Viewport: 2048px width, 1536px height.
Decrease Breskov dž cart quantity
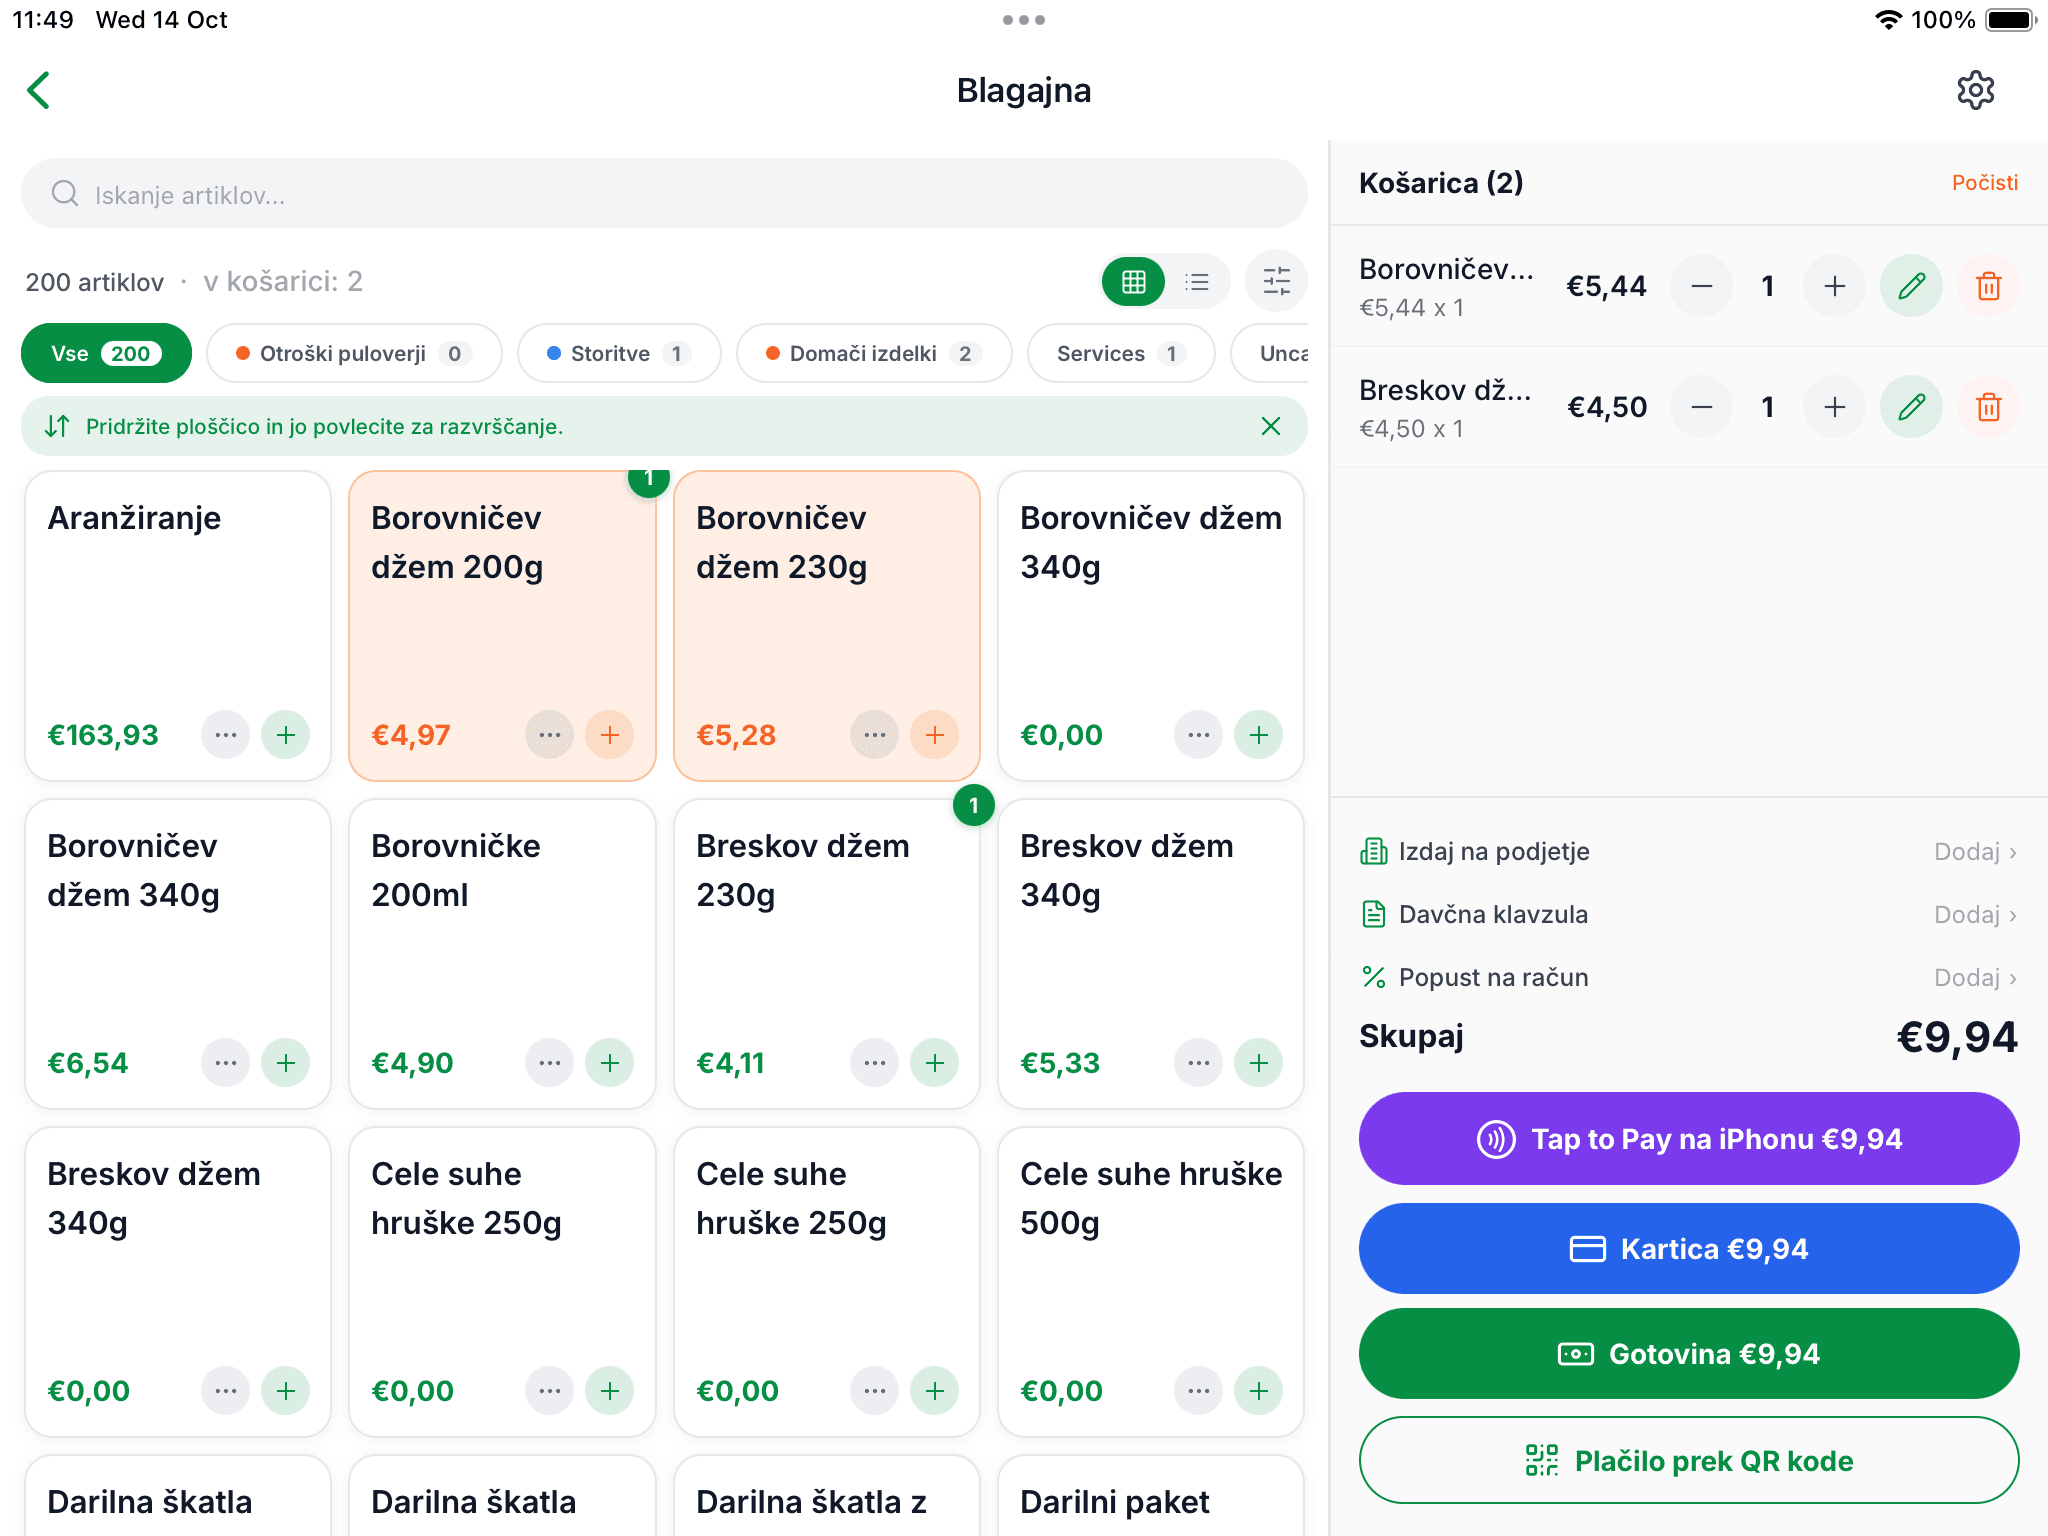(x=1702, y=407)
